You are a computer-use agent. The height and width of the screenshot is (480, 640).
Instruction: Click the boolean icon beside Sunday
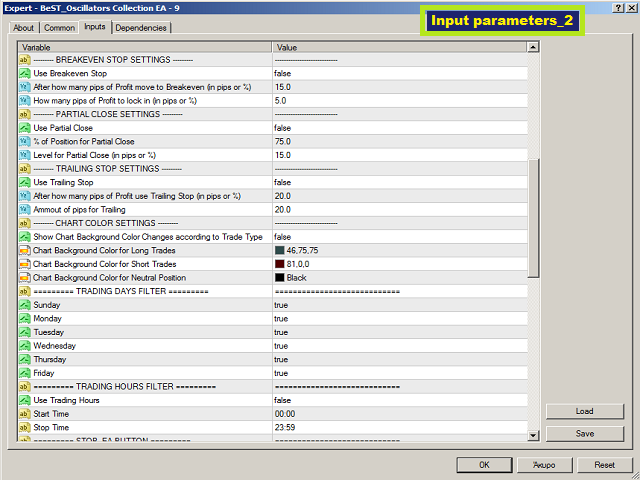[25, 305]
